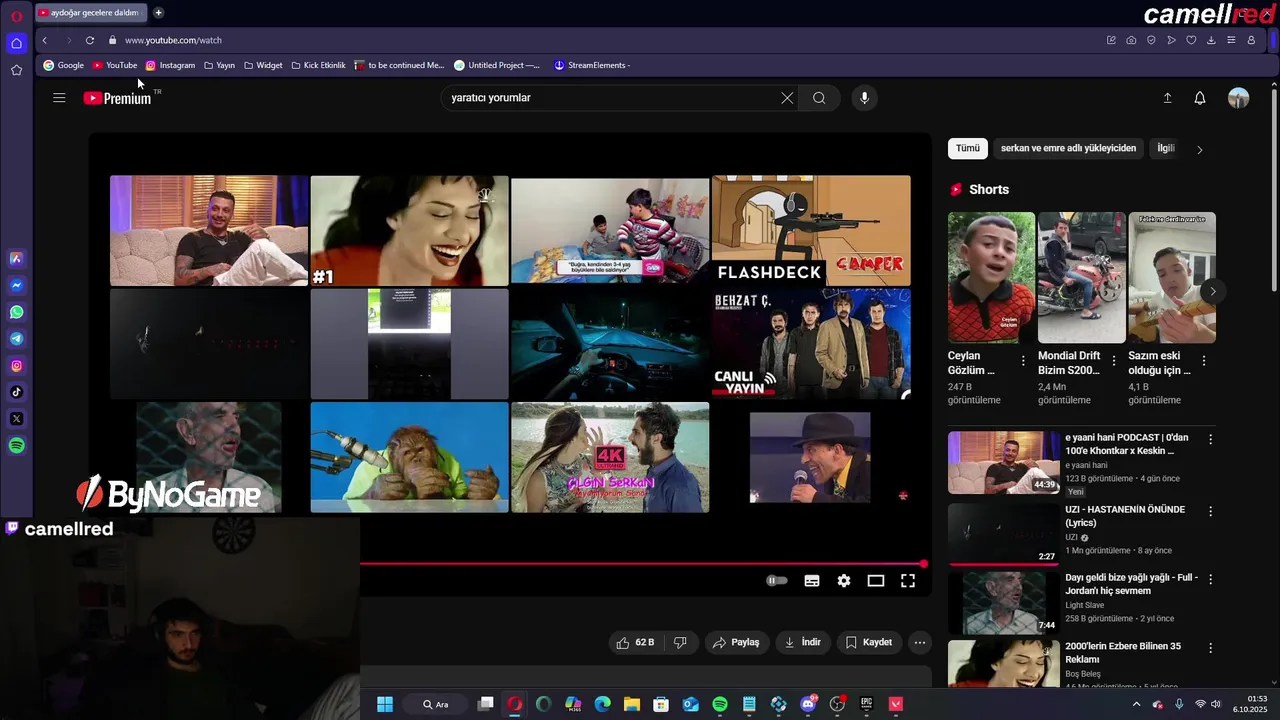Reload the page in Opera
The height and width of the screenshot is (720, 1280).
coord(90,40)
